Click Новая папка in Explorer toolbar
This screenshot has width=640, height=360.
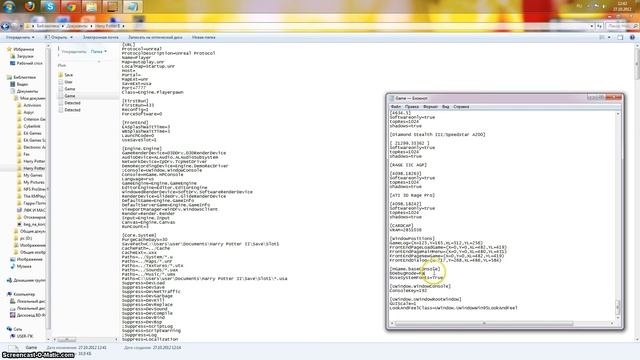pos(203,37)
